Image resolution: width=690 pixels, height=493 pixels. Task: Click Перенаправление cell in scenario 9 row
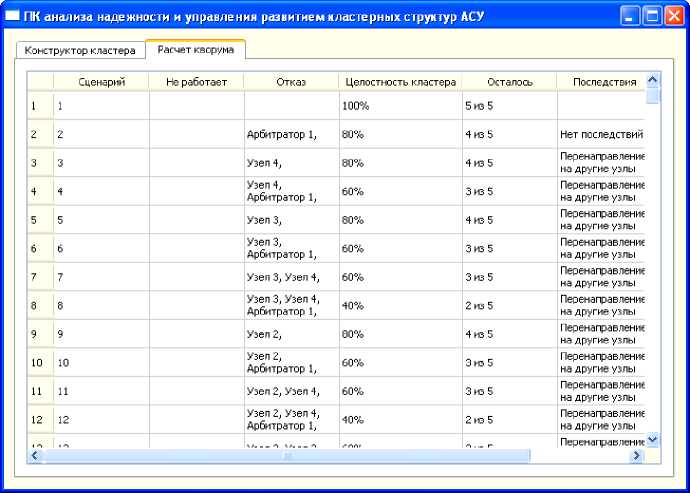[x=601, y=334]
